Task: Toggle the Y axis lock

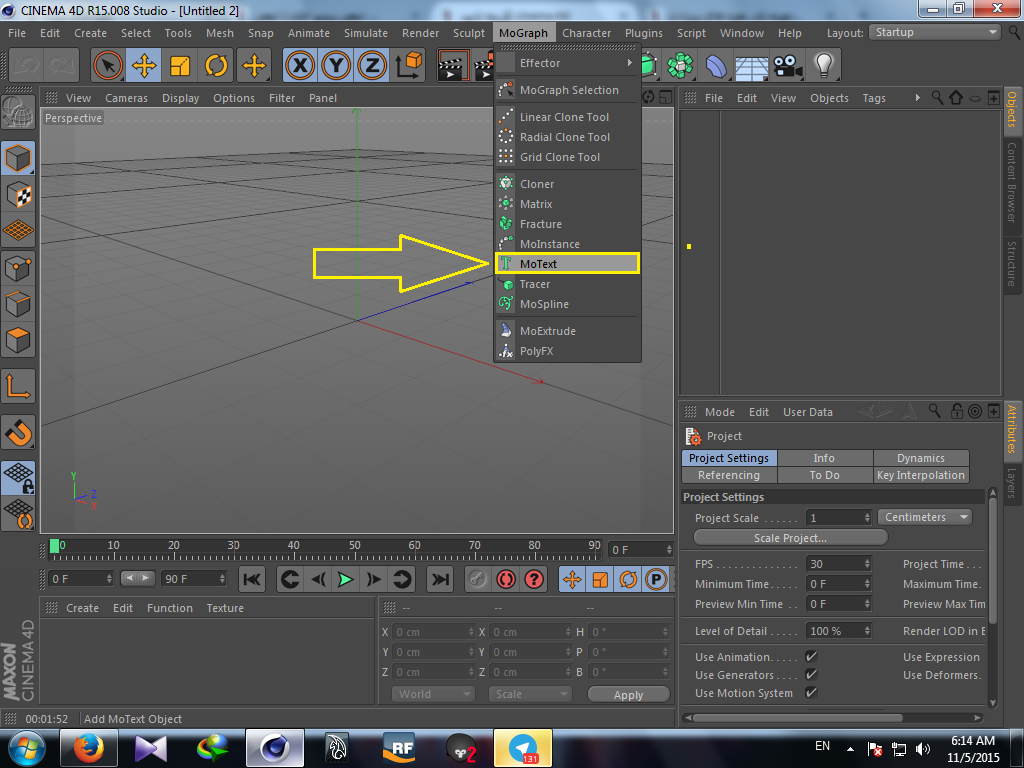Action: (x=336, y=66)
